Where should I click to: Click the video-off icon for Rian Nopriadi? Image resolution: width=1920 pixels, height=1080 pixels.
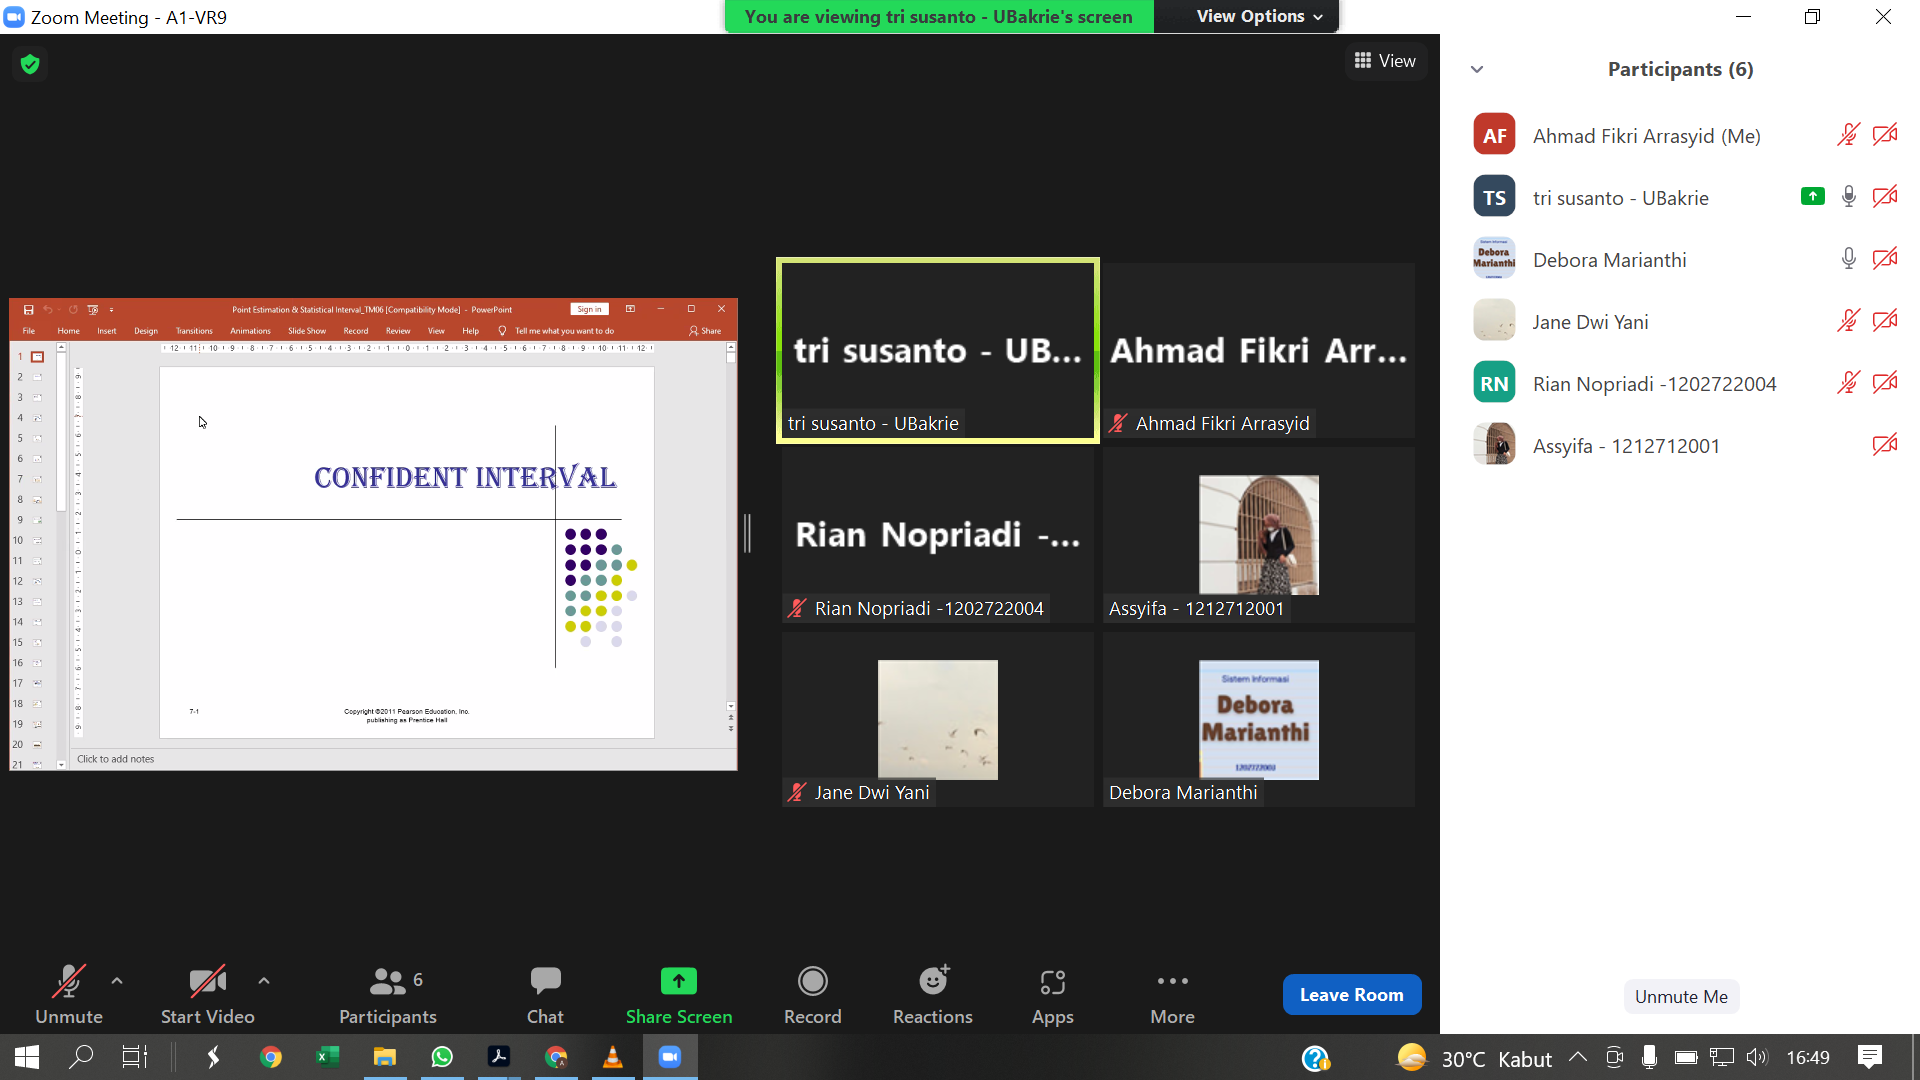tap(1885, 383)
